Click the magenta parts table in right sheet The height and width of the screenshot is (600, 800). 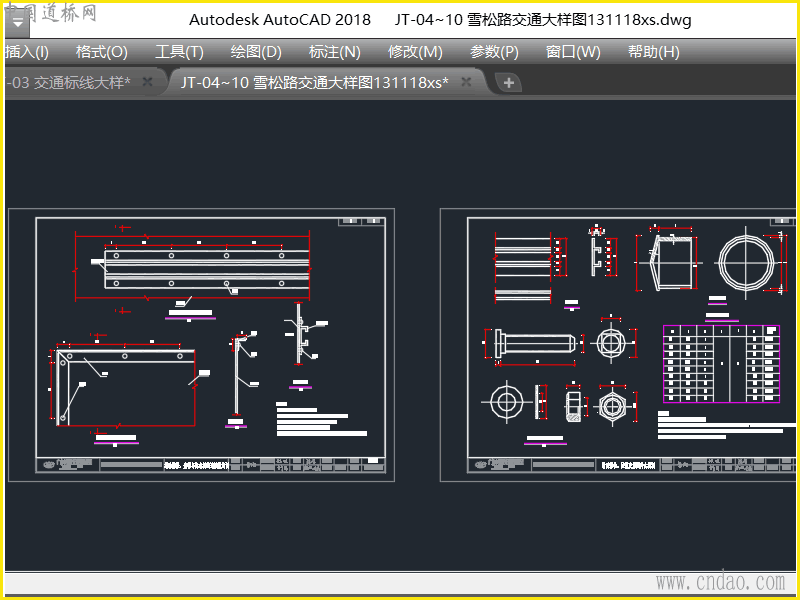[x=721, y=364]
